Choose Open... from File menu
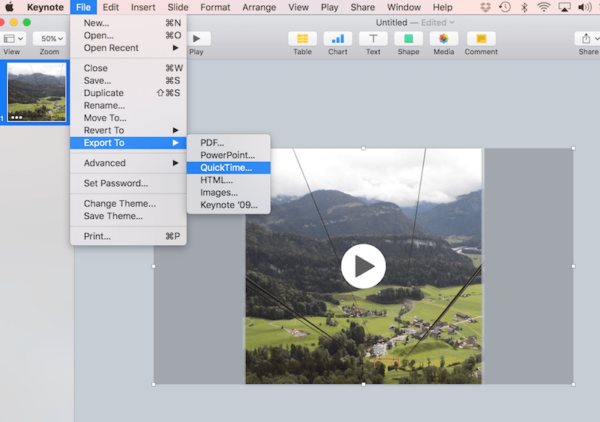The image size is (600, 422). click(x=128, y=36)
